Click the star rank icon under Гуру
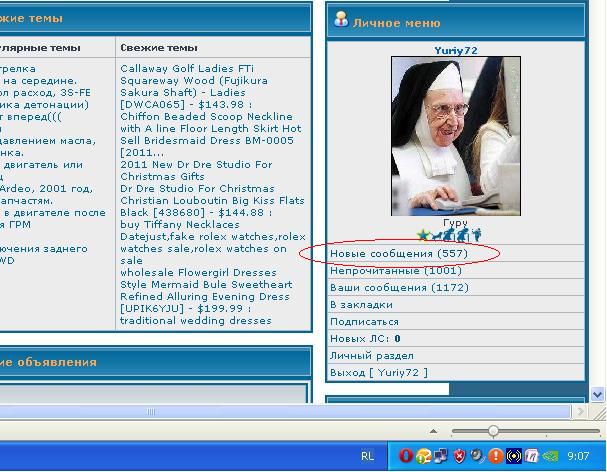 (424, 235)
